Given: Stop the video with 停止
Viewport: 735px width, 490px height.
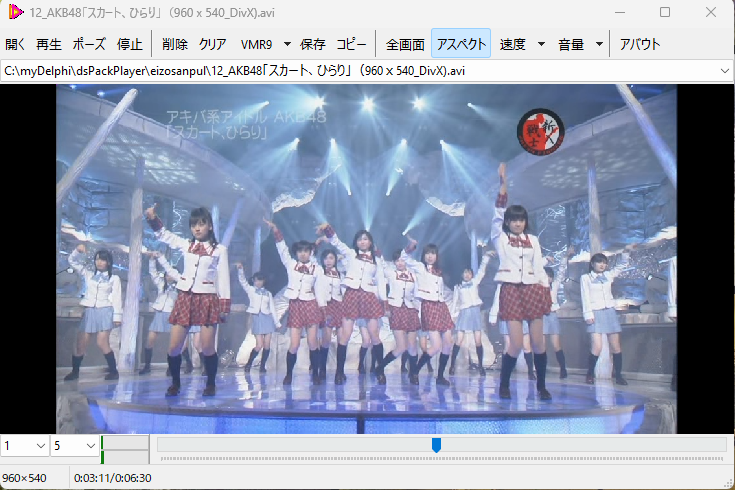Looking at the screenshot, I should click(x=129, y=44).
